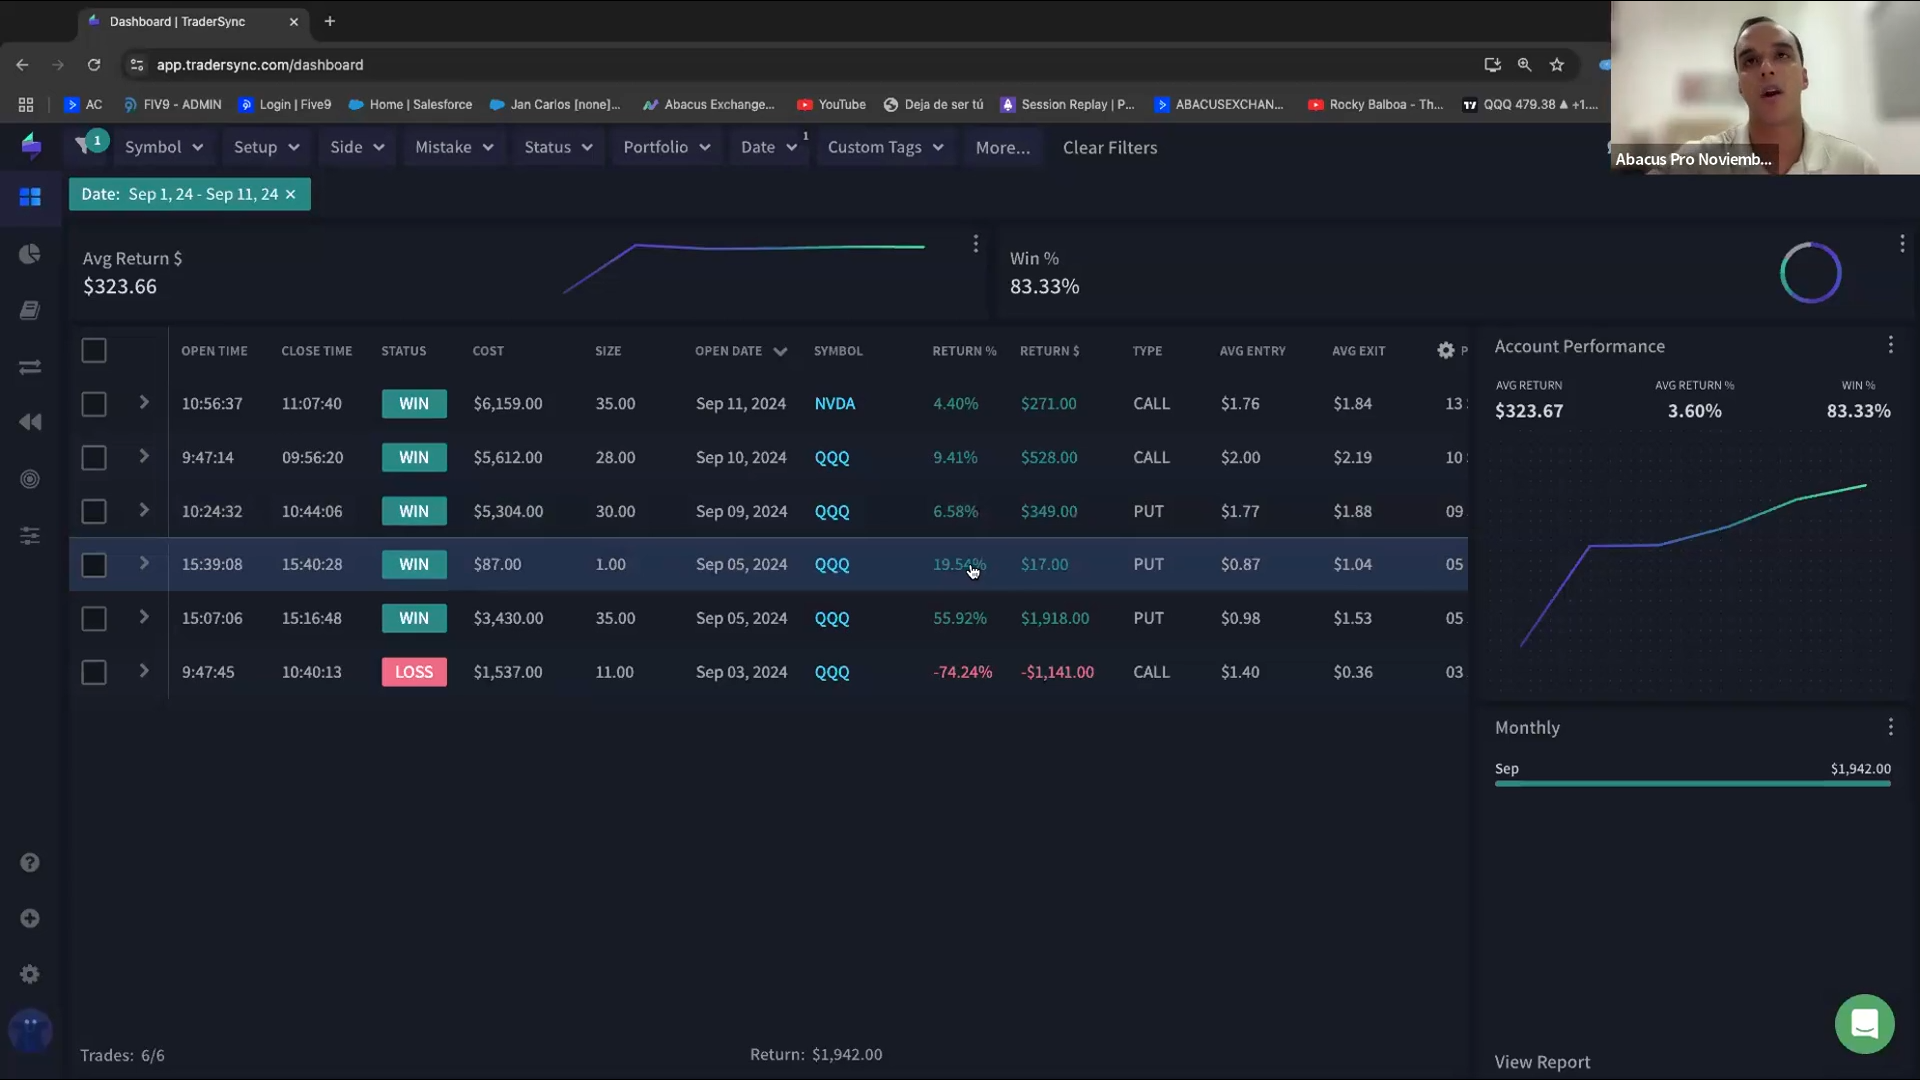Image resolution: width=1920 pixels, height=1080 pixels.
Task: Open the journal book icon in sidebar
Action: (30, 311)
